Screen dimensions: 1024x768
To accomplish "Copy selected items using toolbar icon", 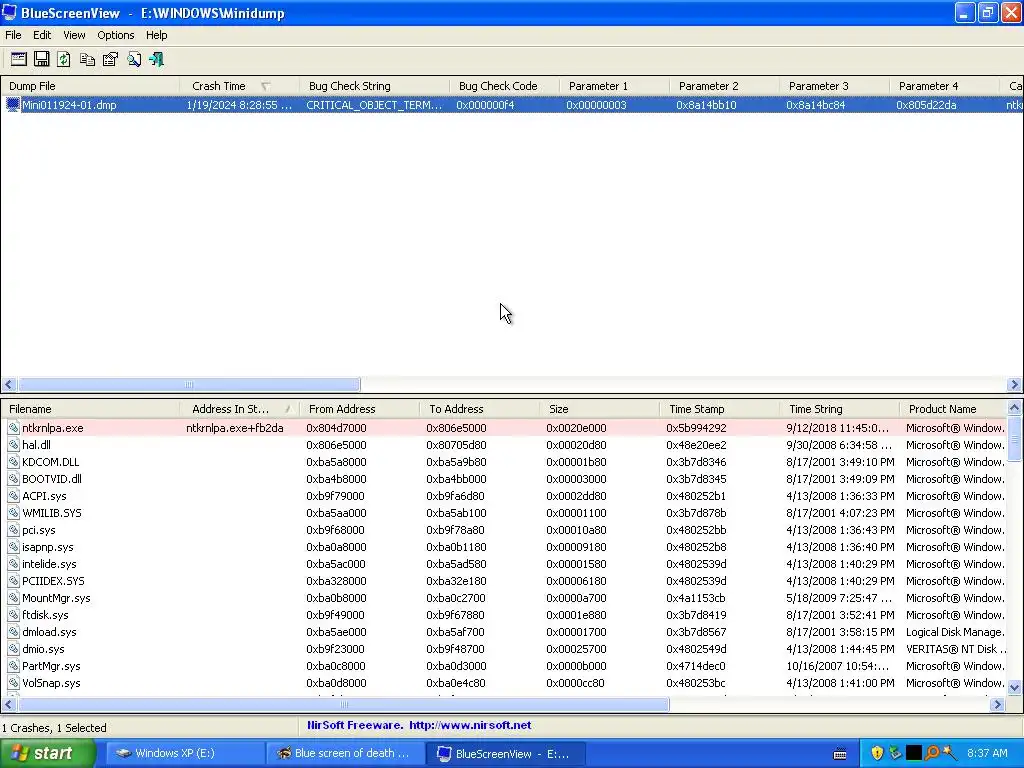I will (87, 59).
